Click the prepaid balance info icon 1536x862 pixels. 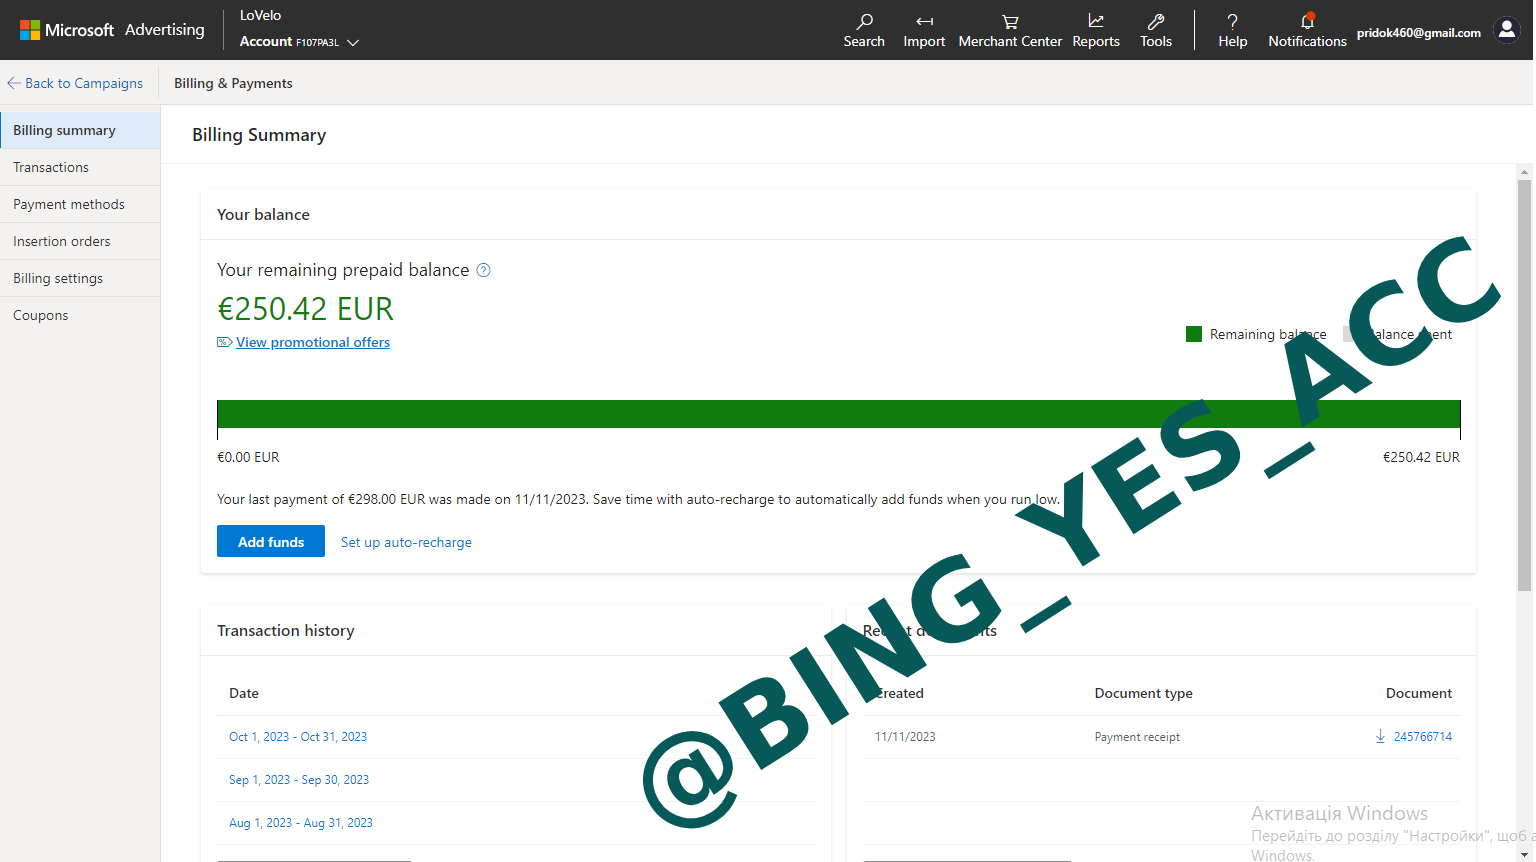(x=484, y=270)
